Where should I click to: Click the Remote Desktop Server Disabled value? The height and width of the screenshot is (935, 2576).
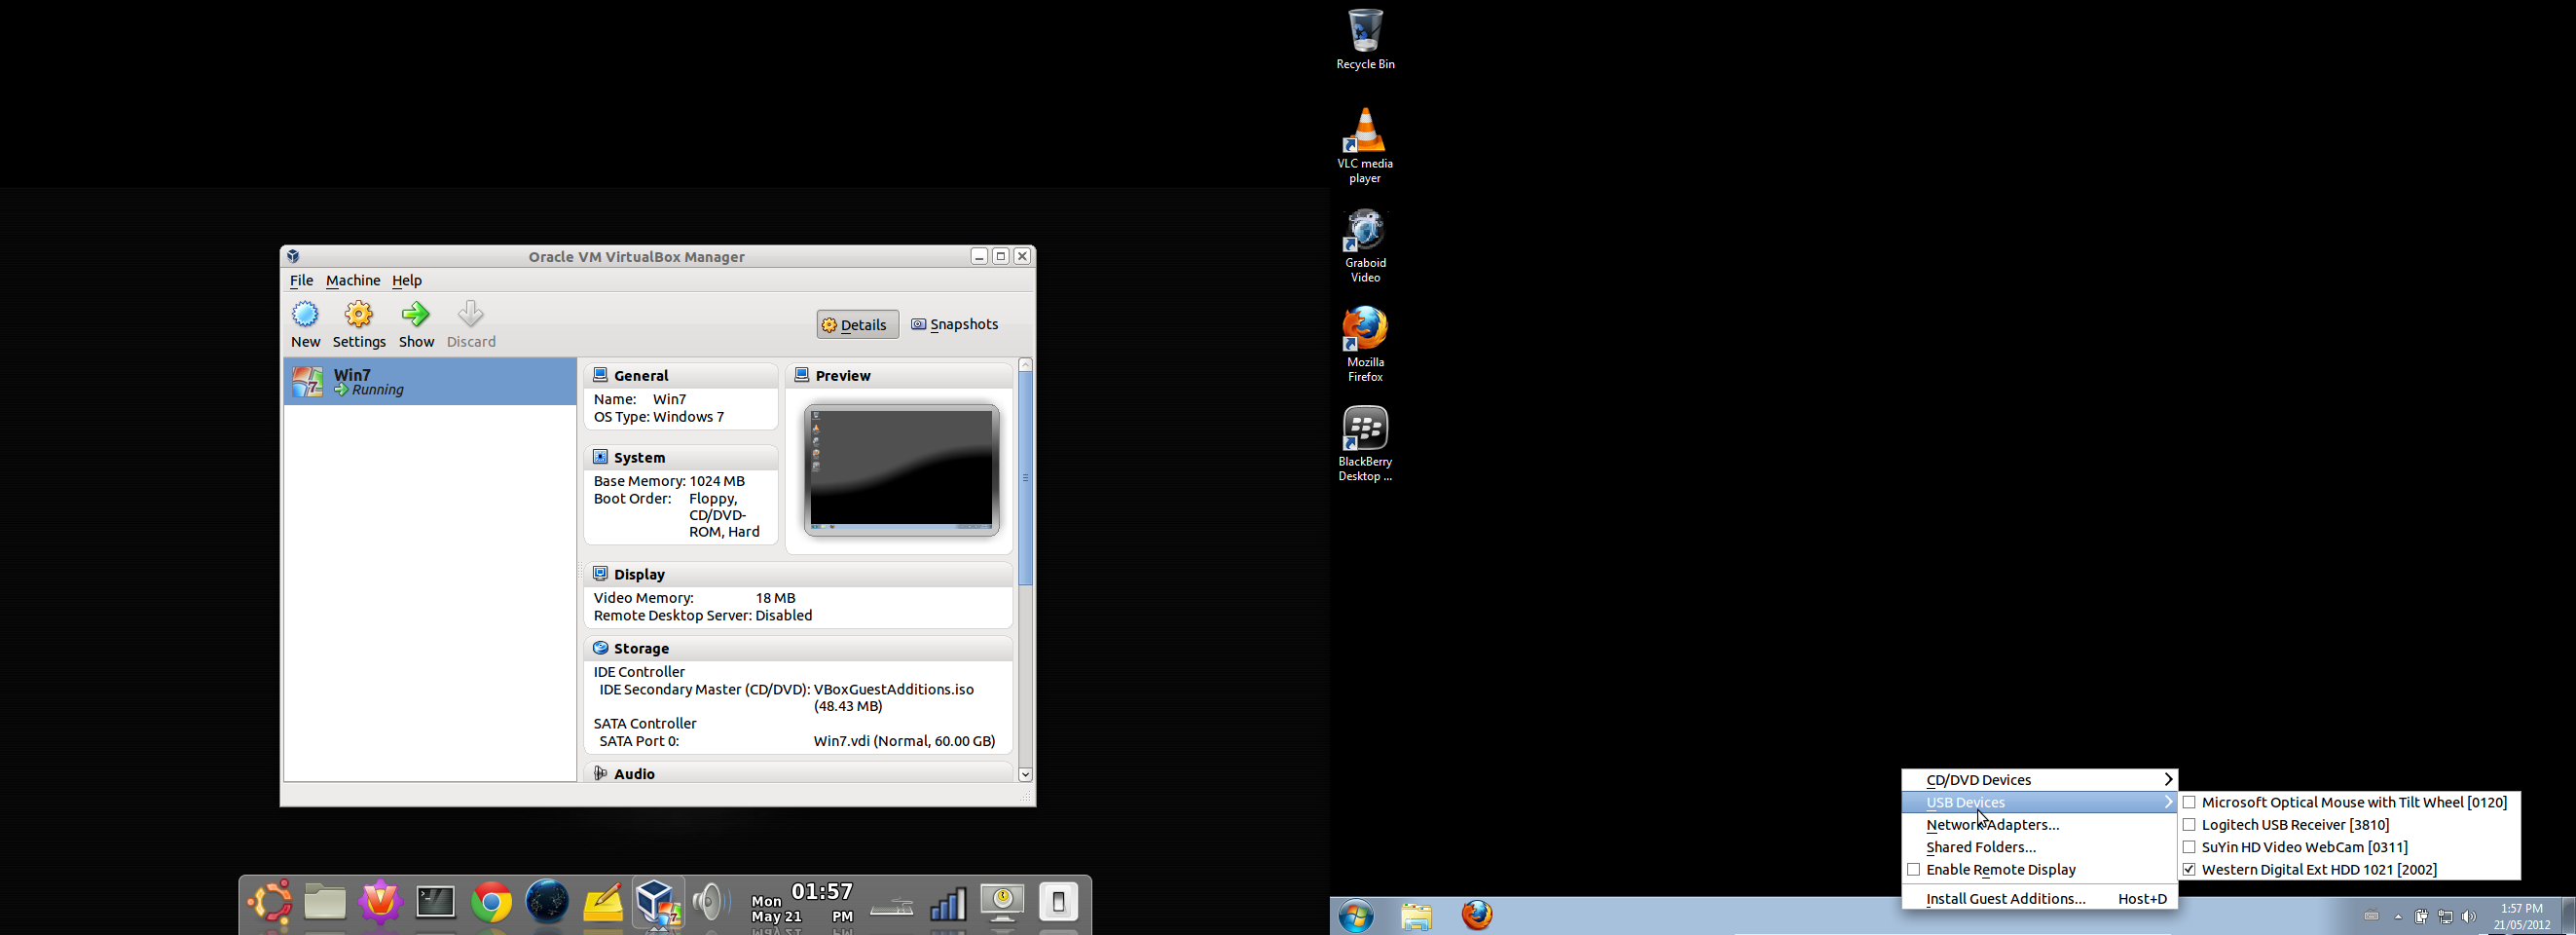[x=783, y=616]
